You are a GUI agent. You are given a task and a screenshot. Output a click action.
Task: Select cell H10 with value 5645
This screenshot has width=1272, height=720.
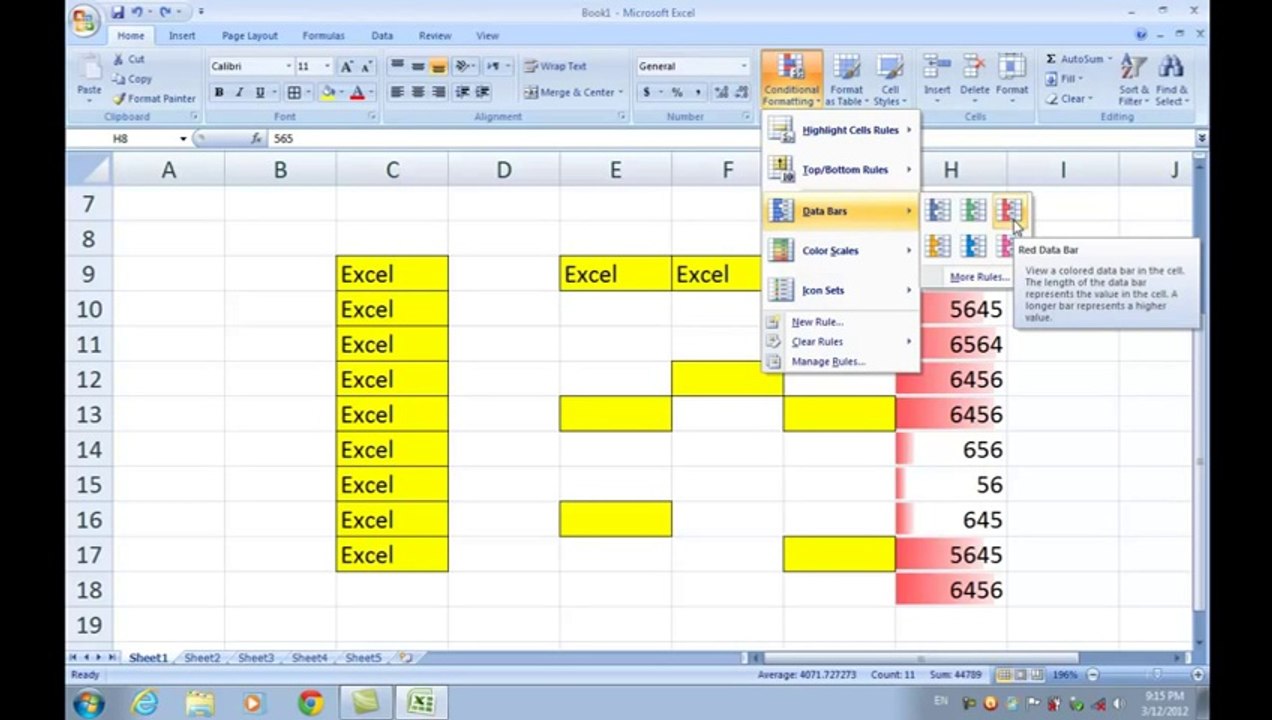(951, 309)
